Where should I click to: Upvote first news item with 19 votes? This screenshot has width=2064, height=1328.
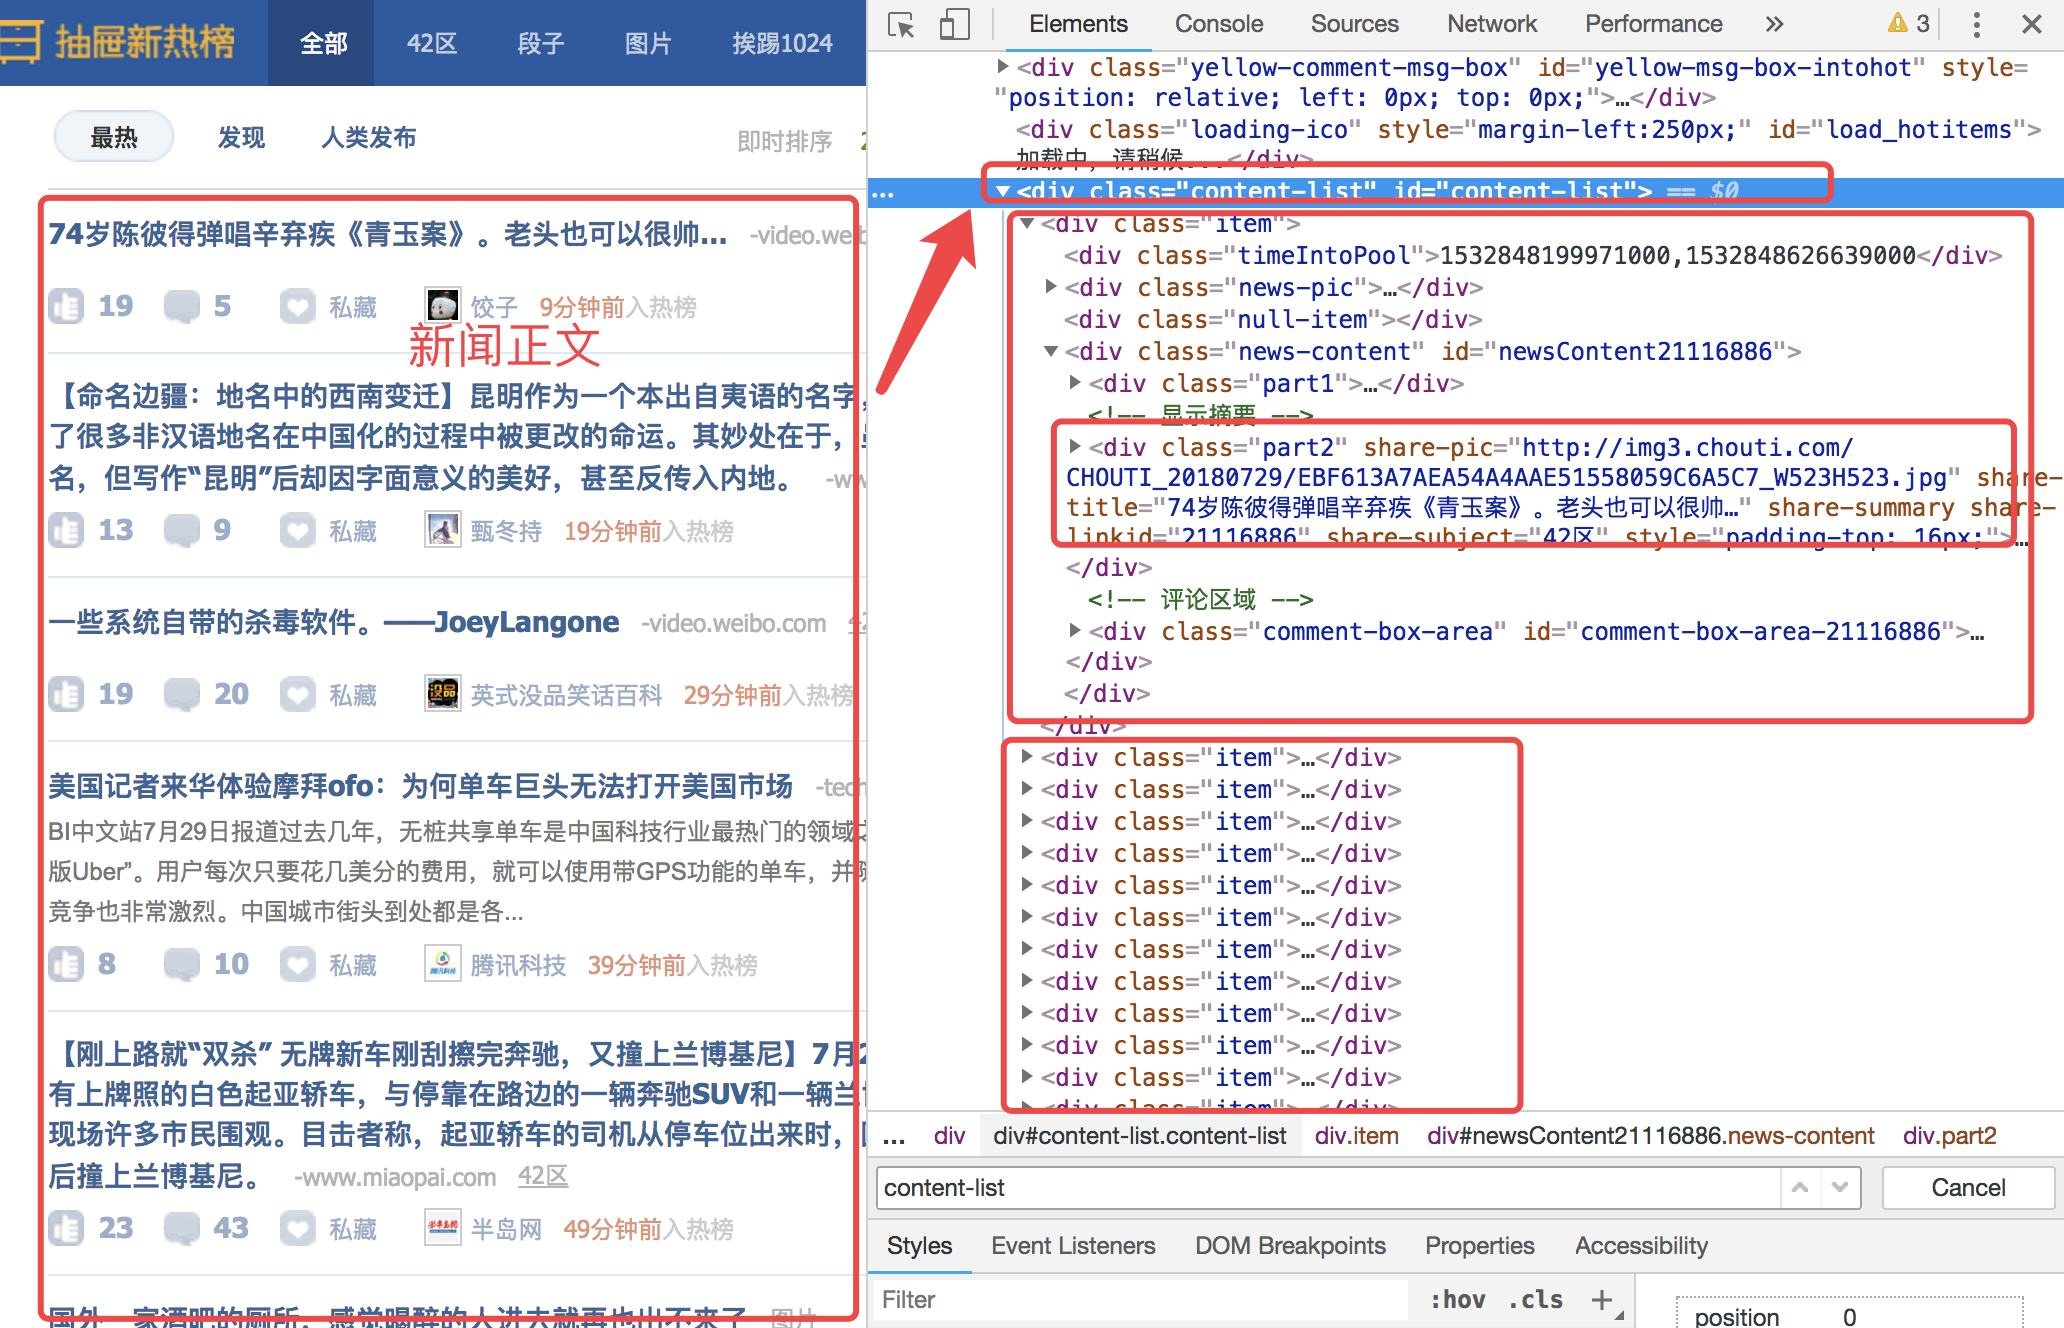[x=67, y=306]
